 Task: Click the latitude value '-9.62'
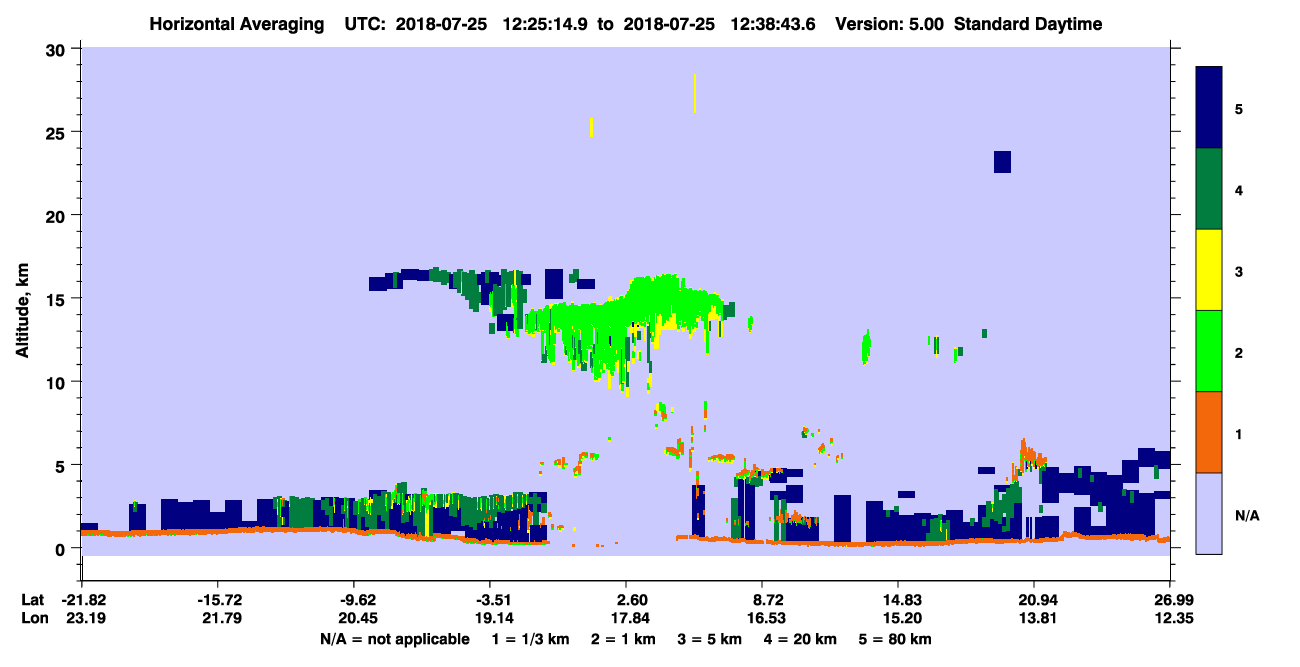358,600
